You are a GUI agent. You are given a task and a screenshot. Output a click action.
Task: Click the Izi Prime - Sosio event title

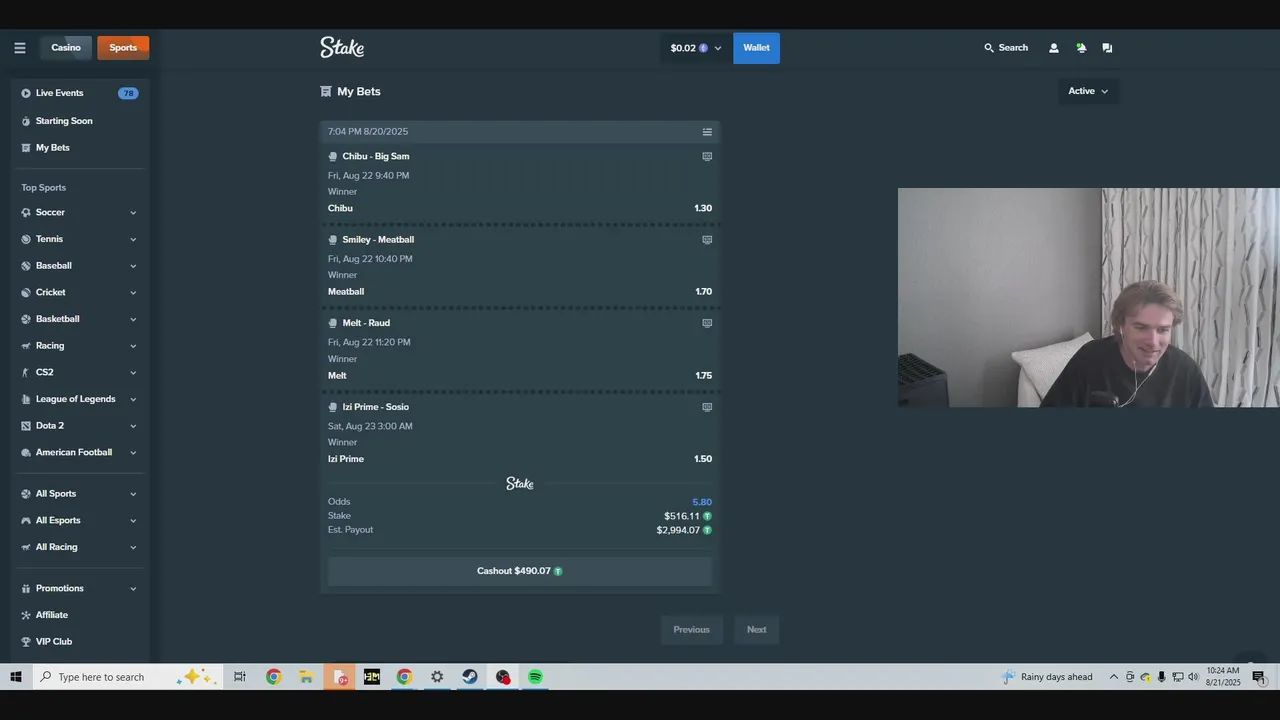(376, 407)
